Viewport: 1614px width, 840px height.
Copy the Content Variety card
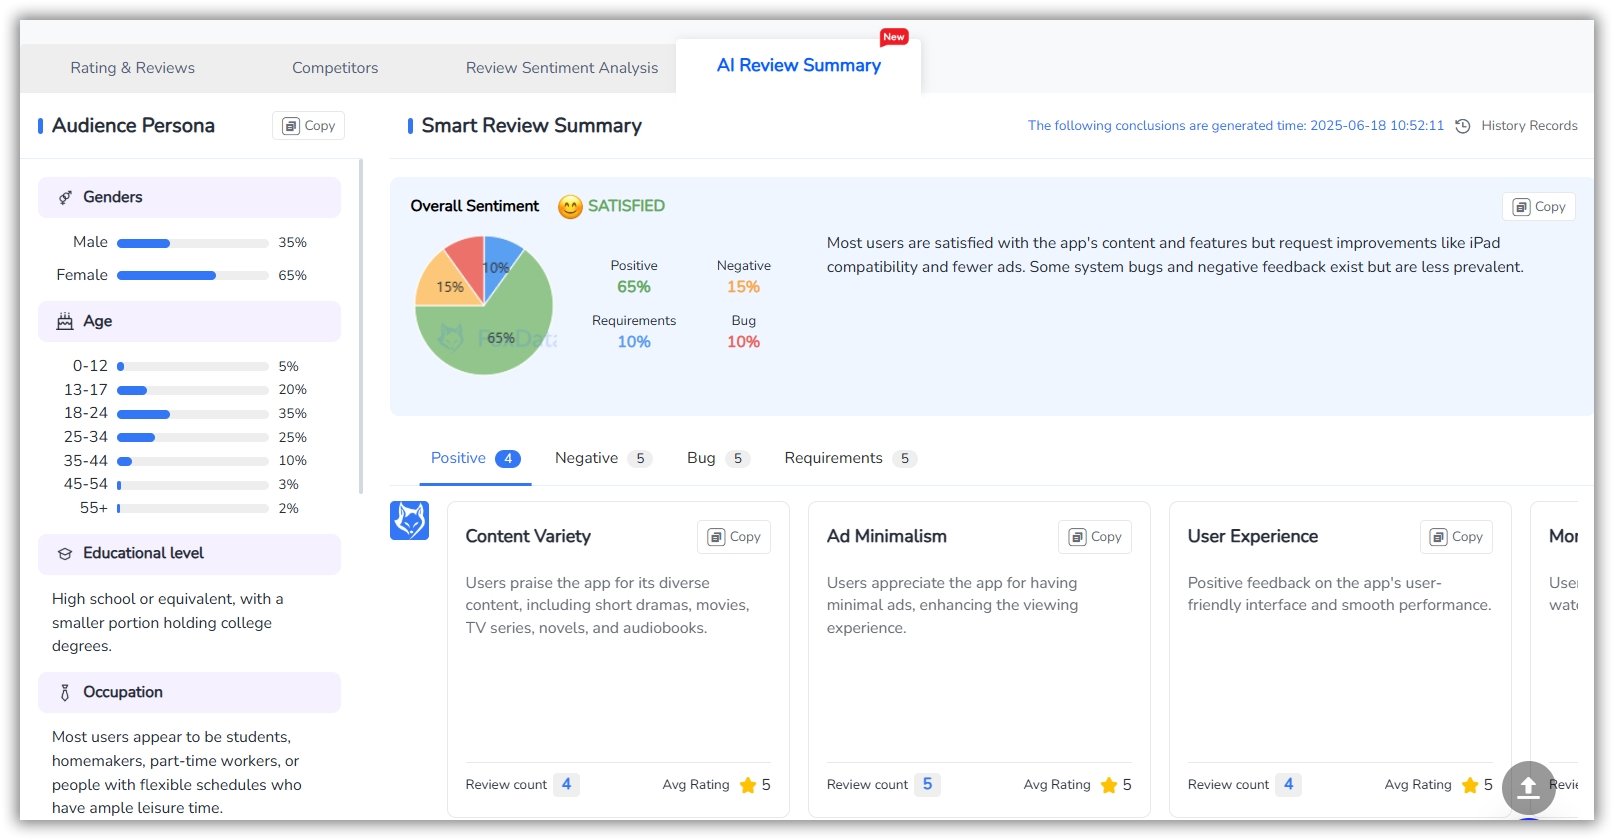[x=734, y=537]
